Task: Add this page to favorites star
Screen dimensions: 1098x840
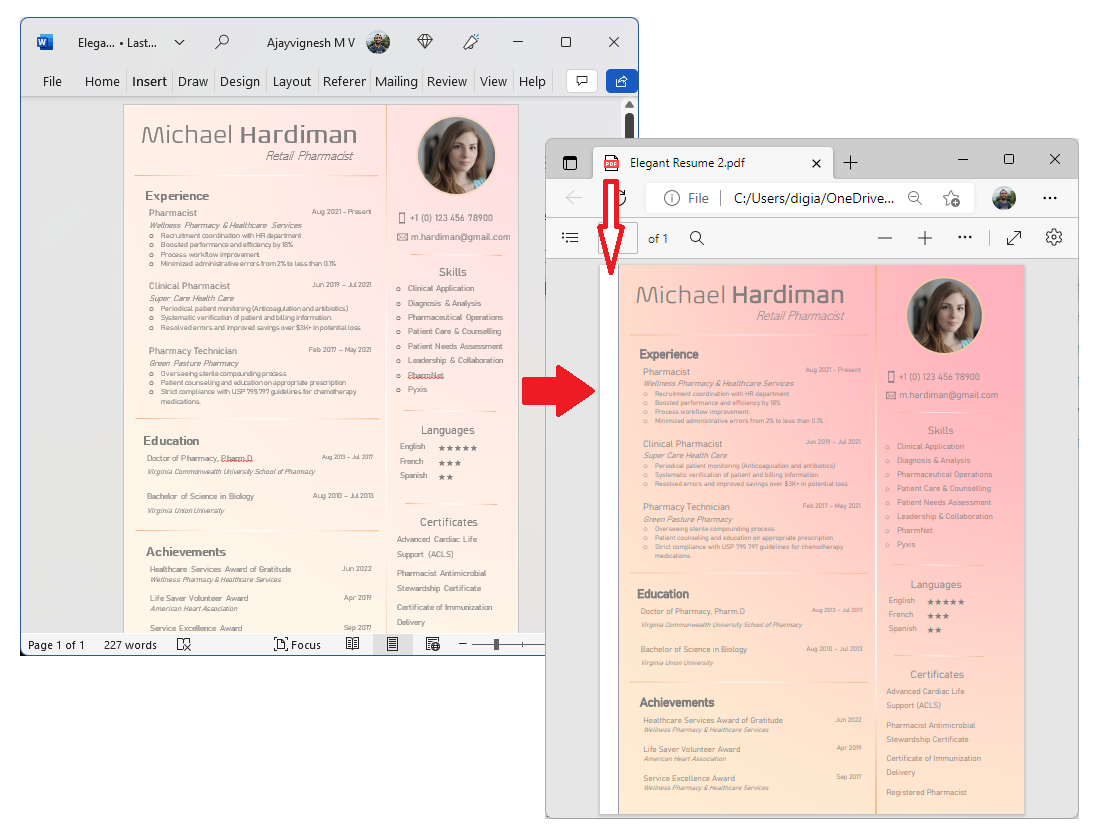Action: (x=951, y=198)
